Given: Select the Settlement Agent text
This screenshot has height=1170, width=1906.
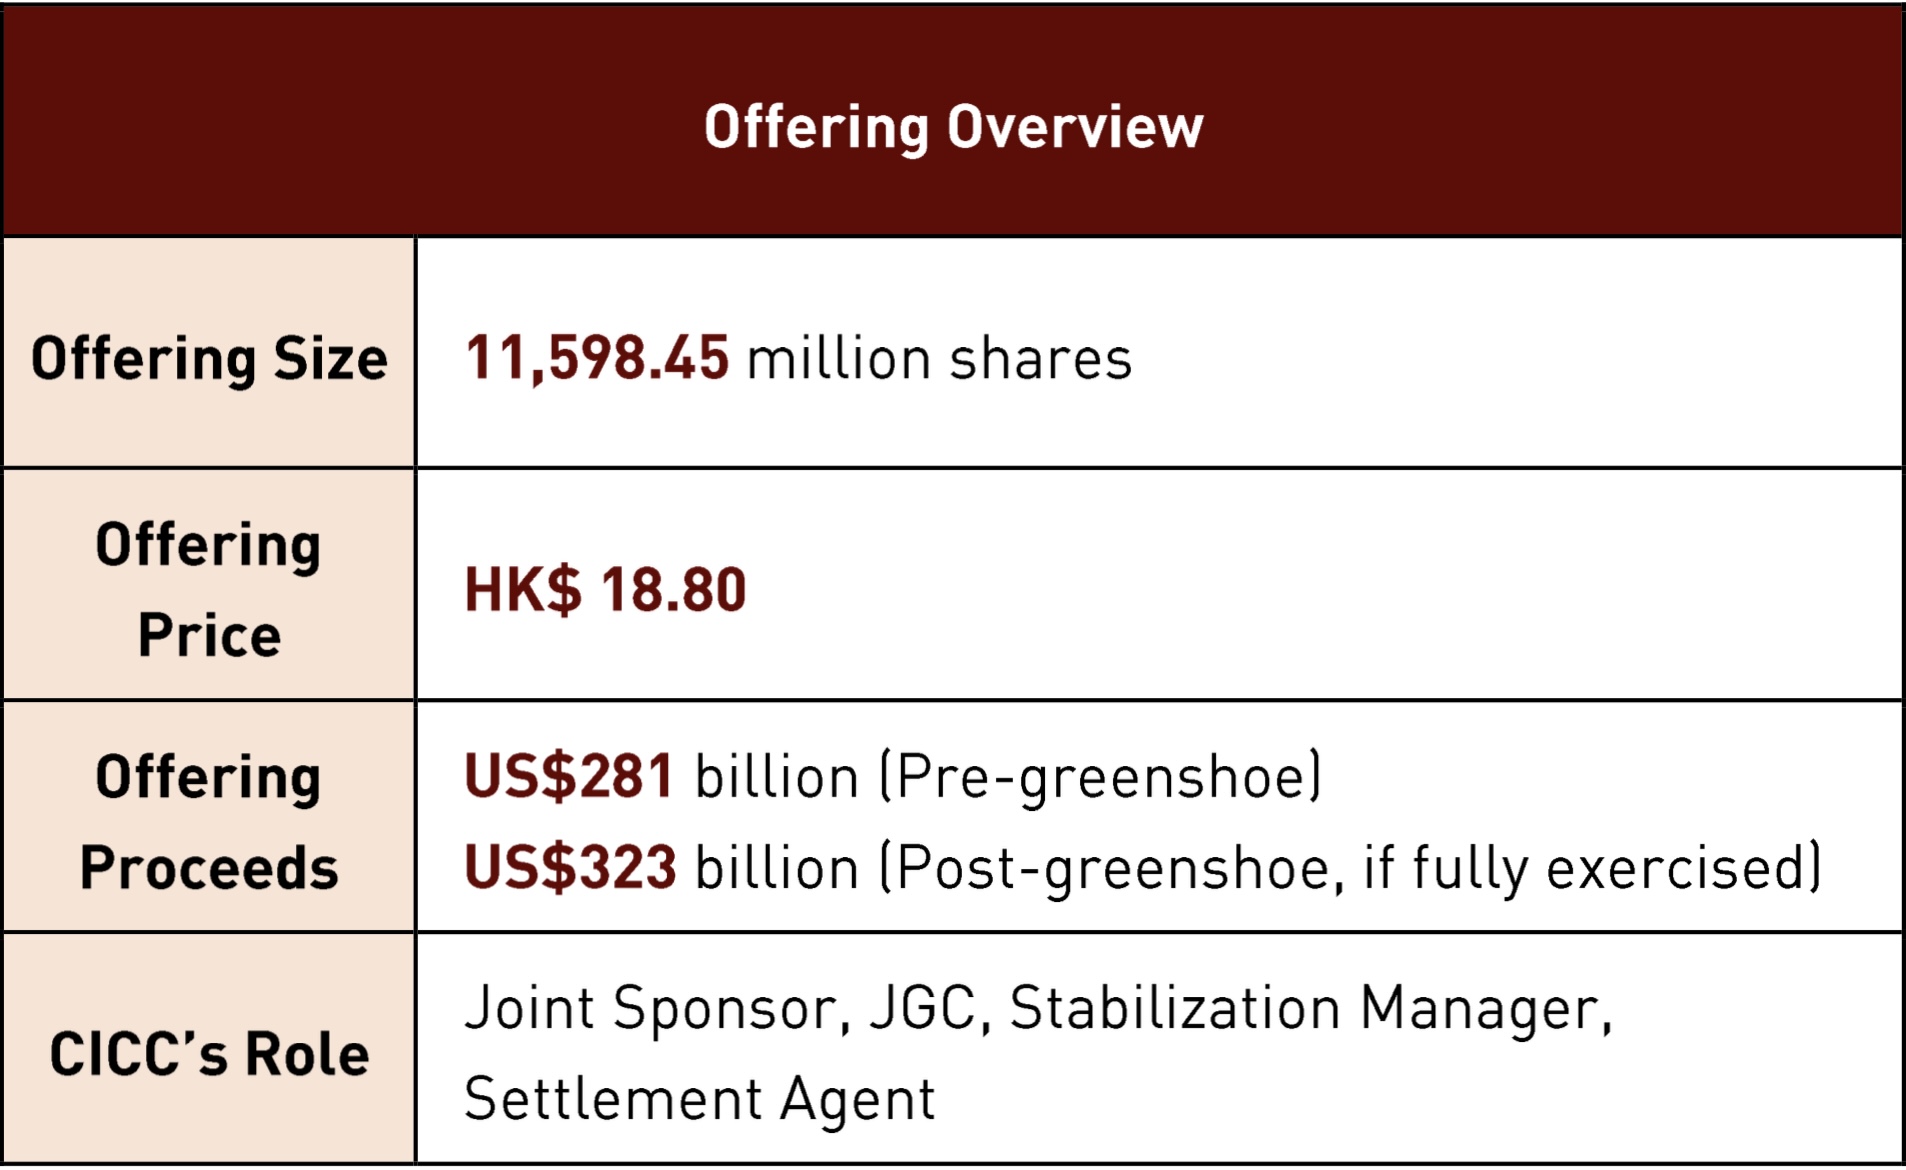Looking at the screenshot, I should pyautogui.click(x=700, y=1100).
